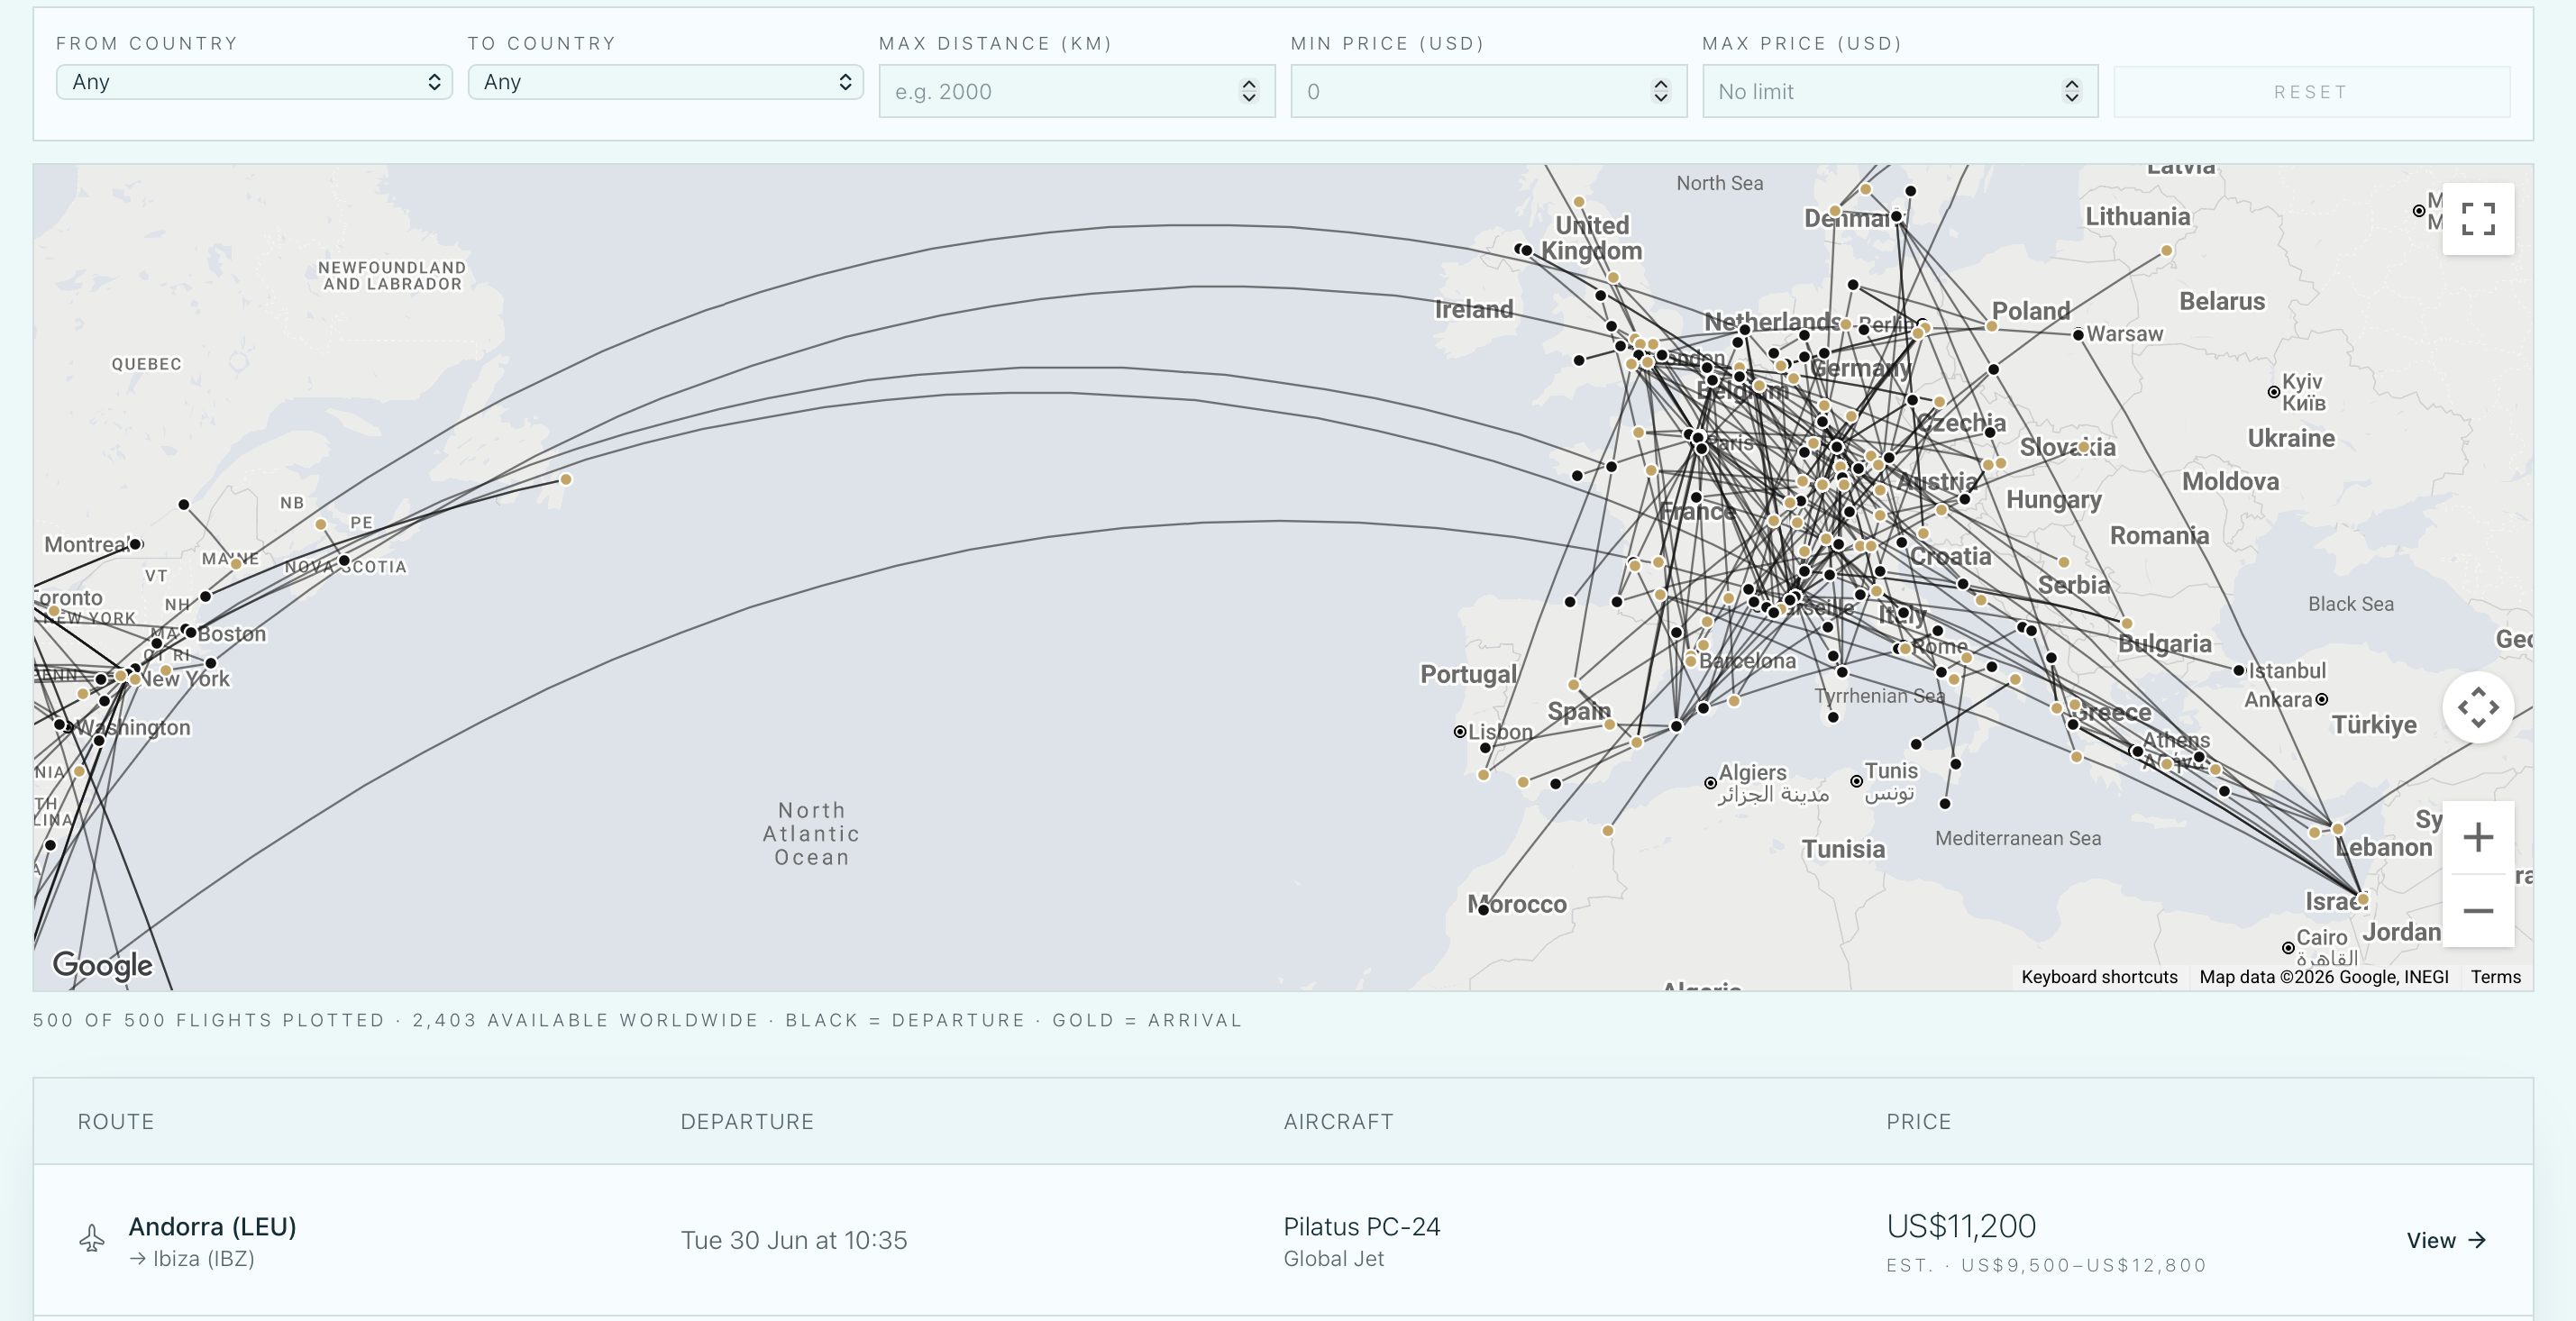Toggle fullscreen map view
Viewport: 2576px width, 1321px height.
tap(2477, 219)
